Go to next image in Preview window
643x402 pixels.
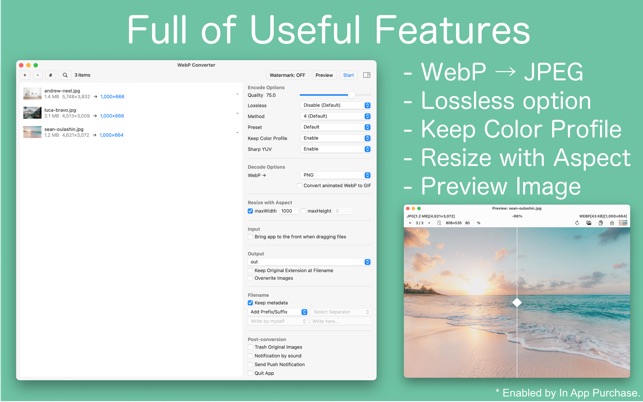[429, 223]
